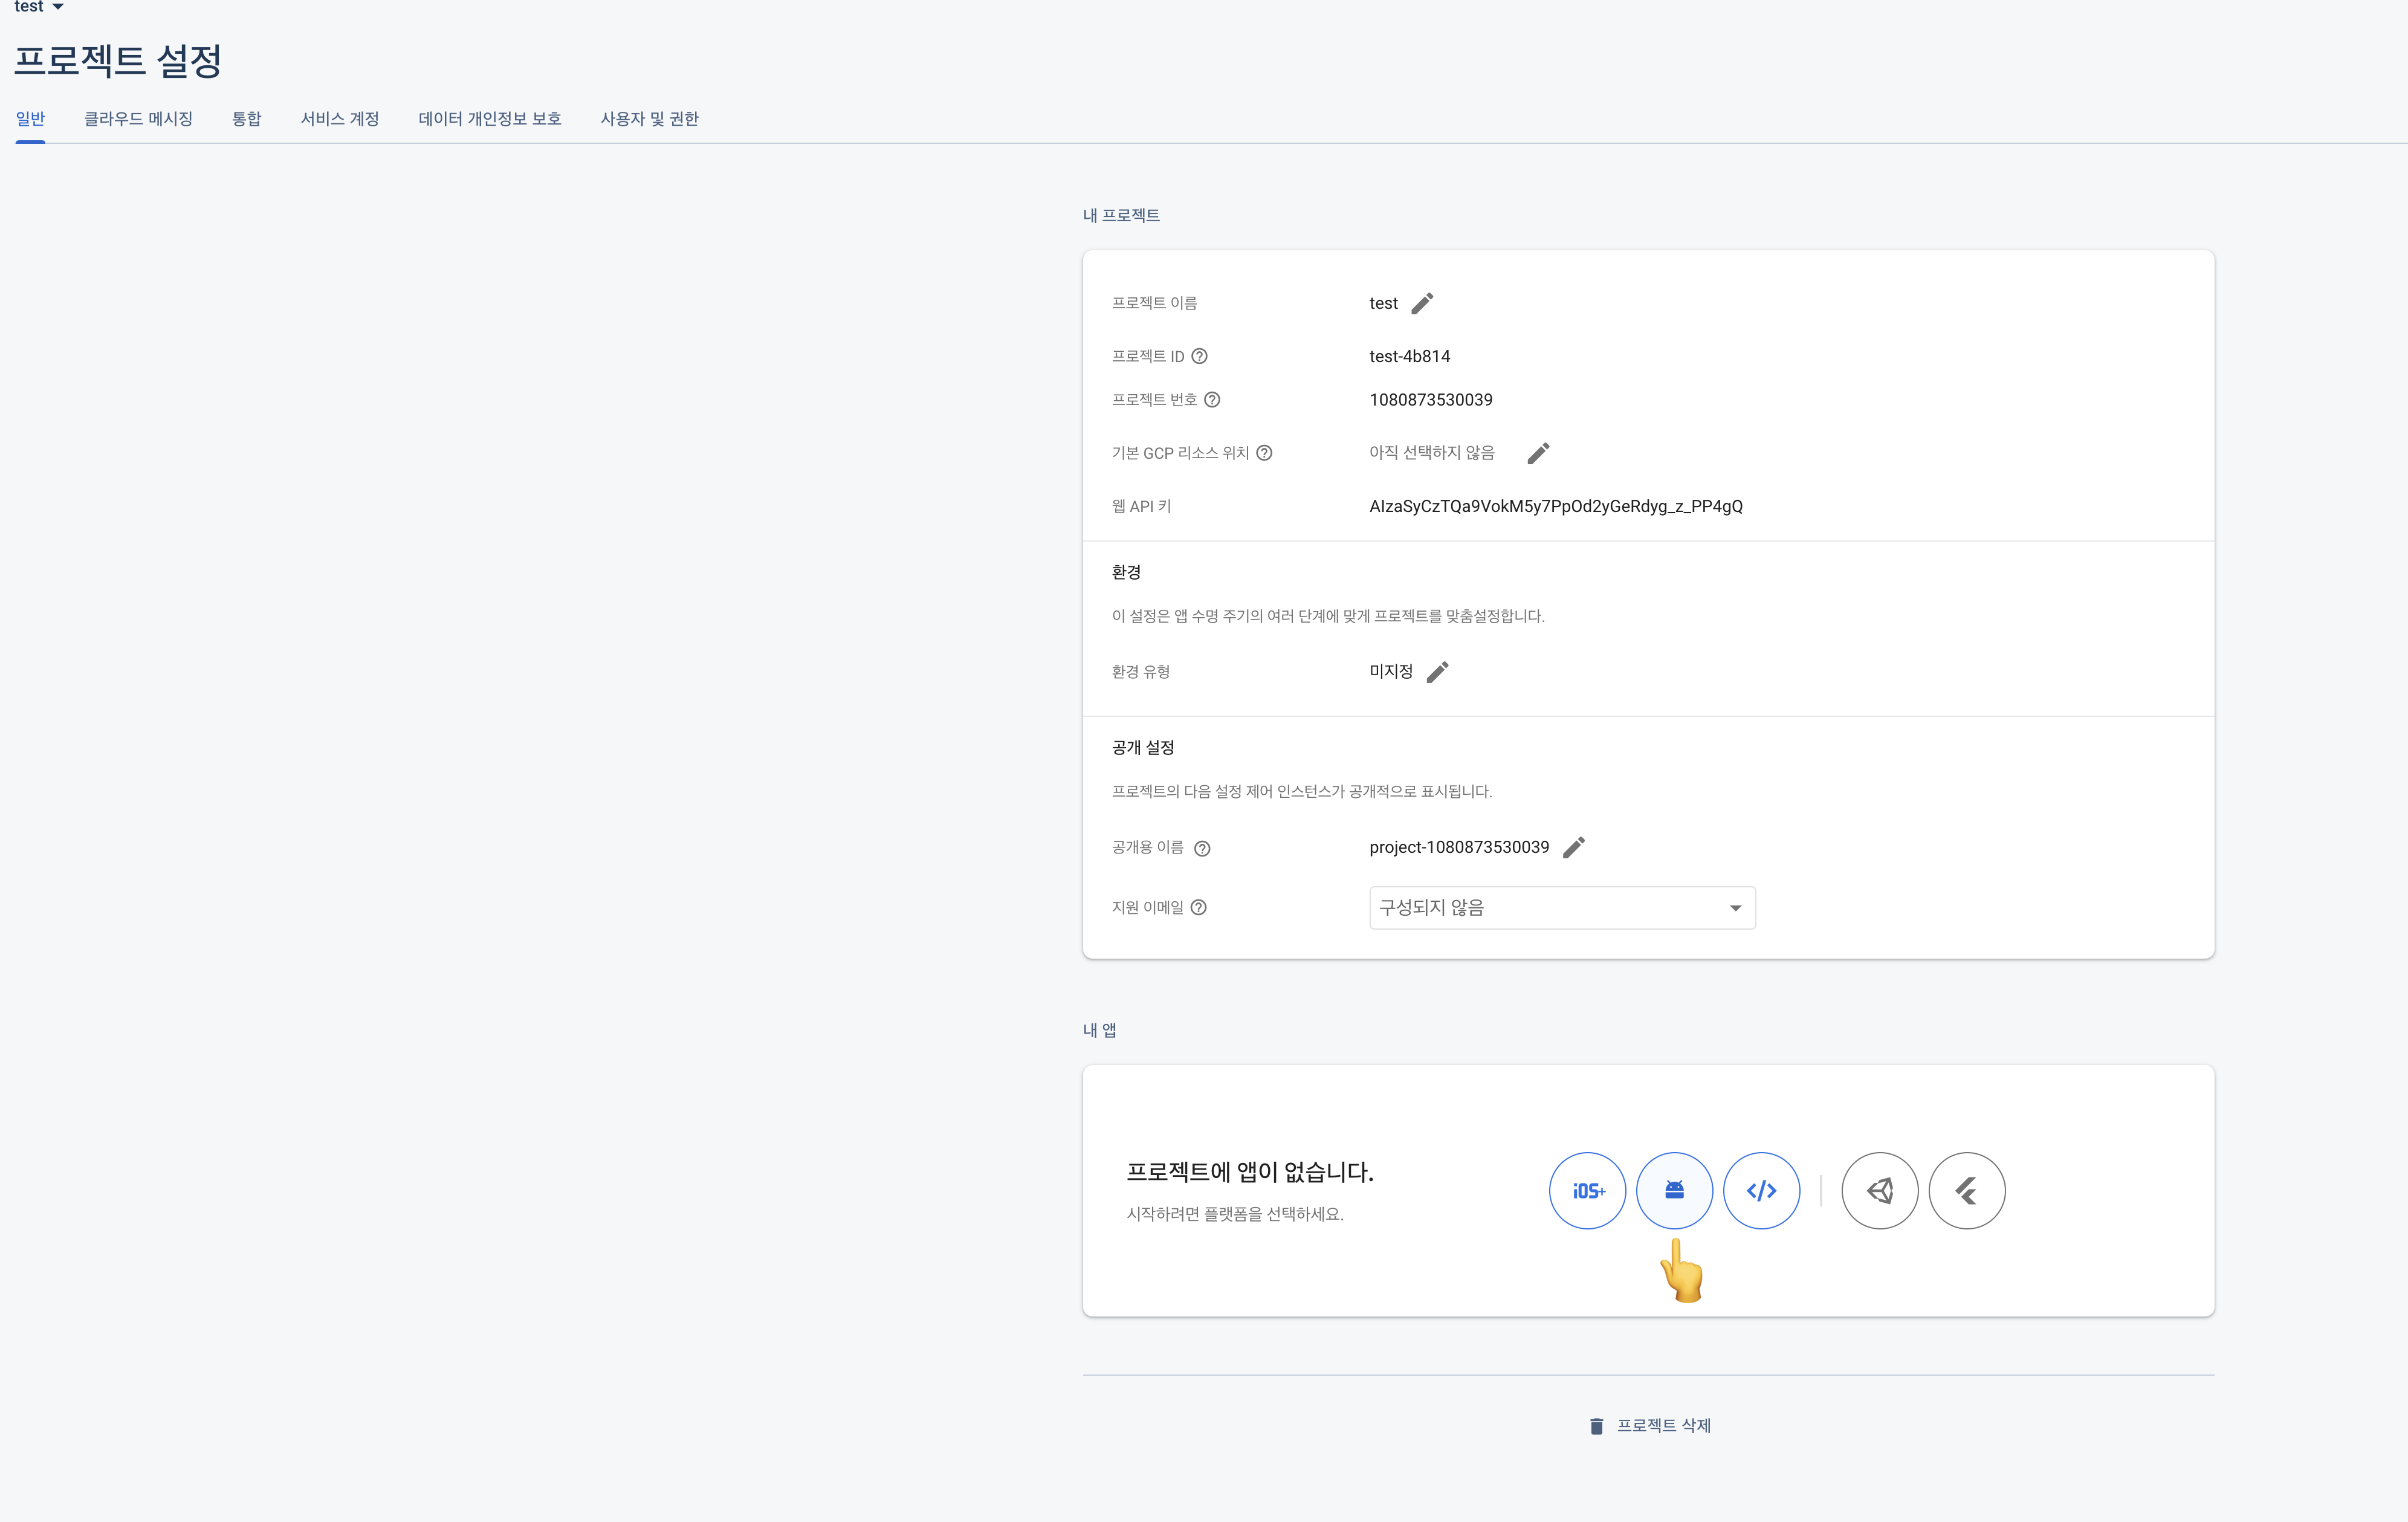Show help for 프로젝트 ID
Image resolution: width=2408 pixels, height=1522 pixels.
(1199, 356)
